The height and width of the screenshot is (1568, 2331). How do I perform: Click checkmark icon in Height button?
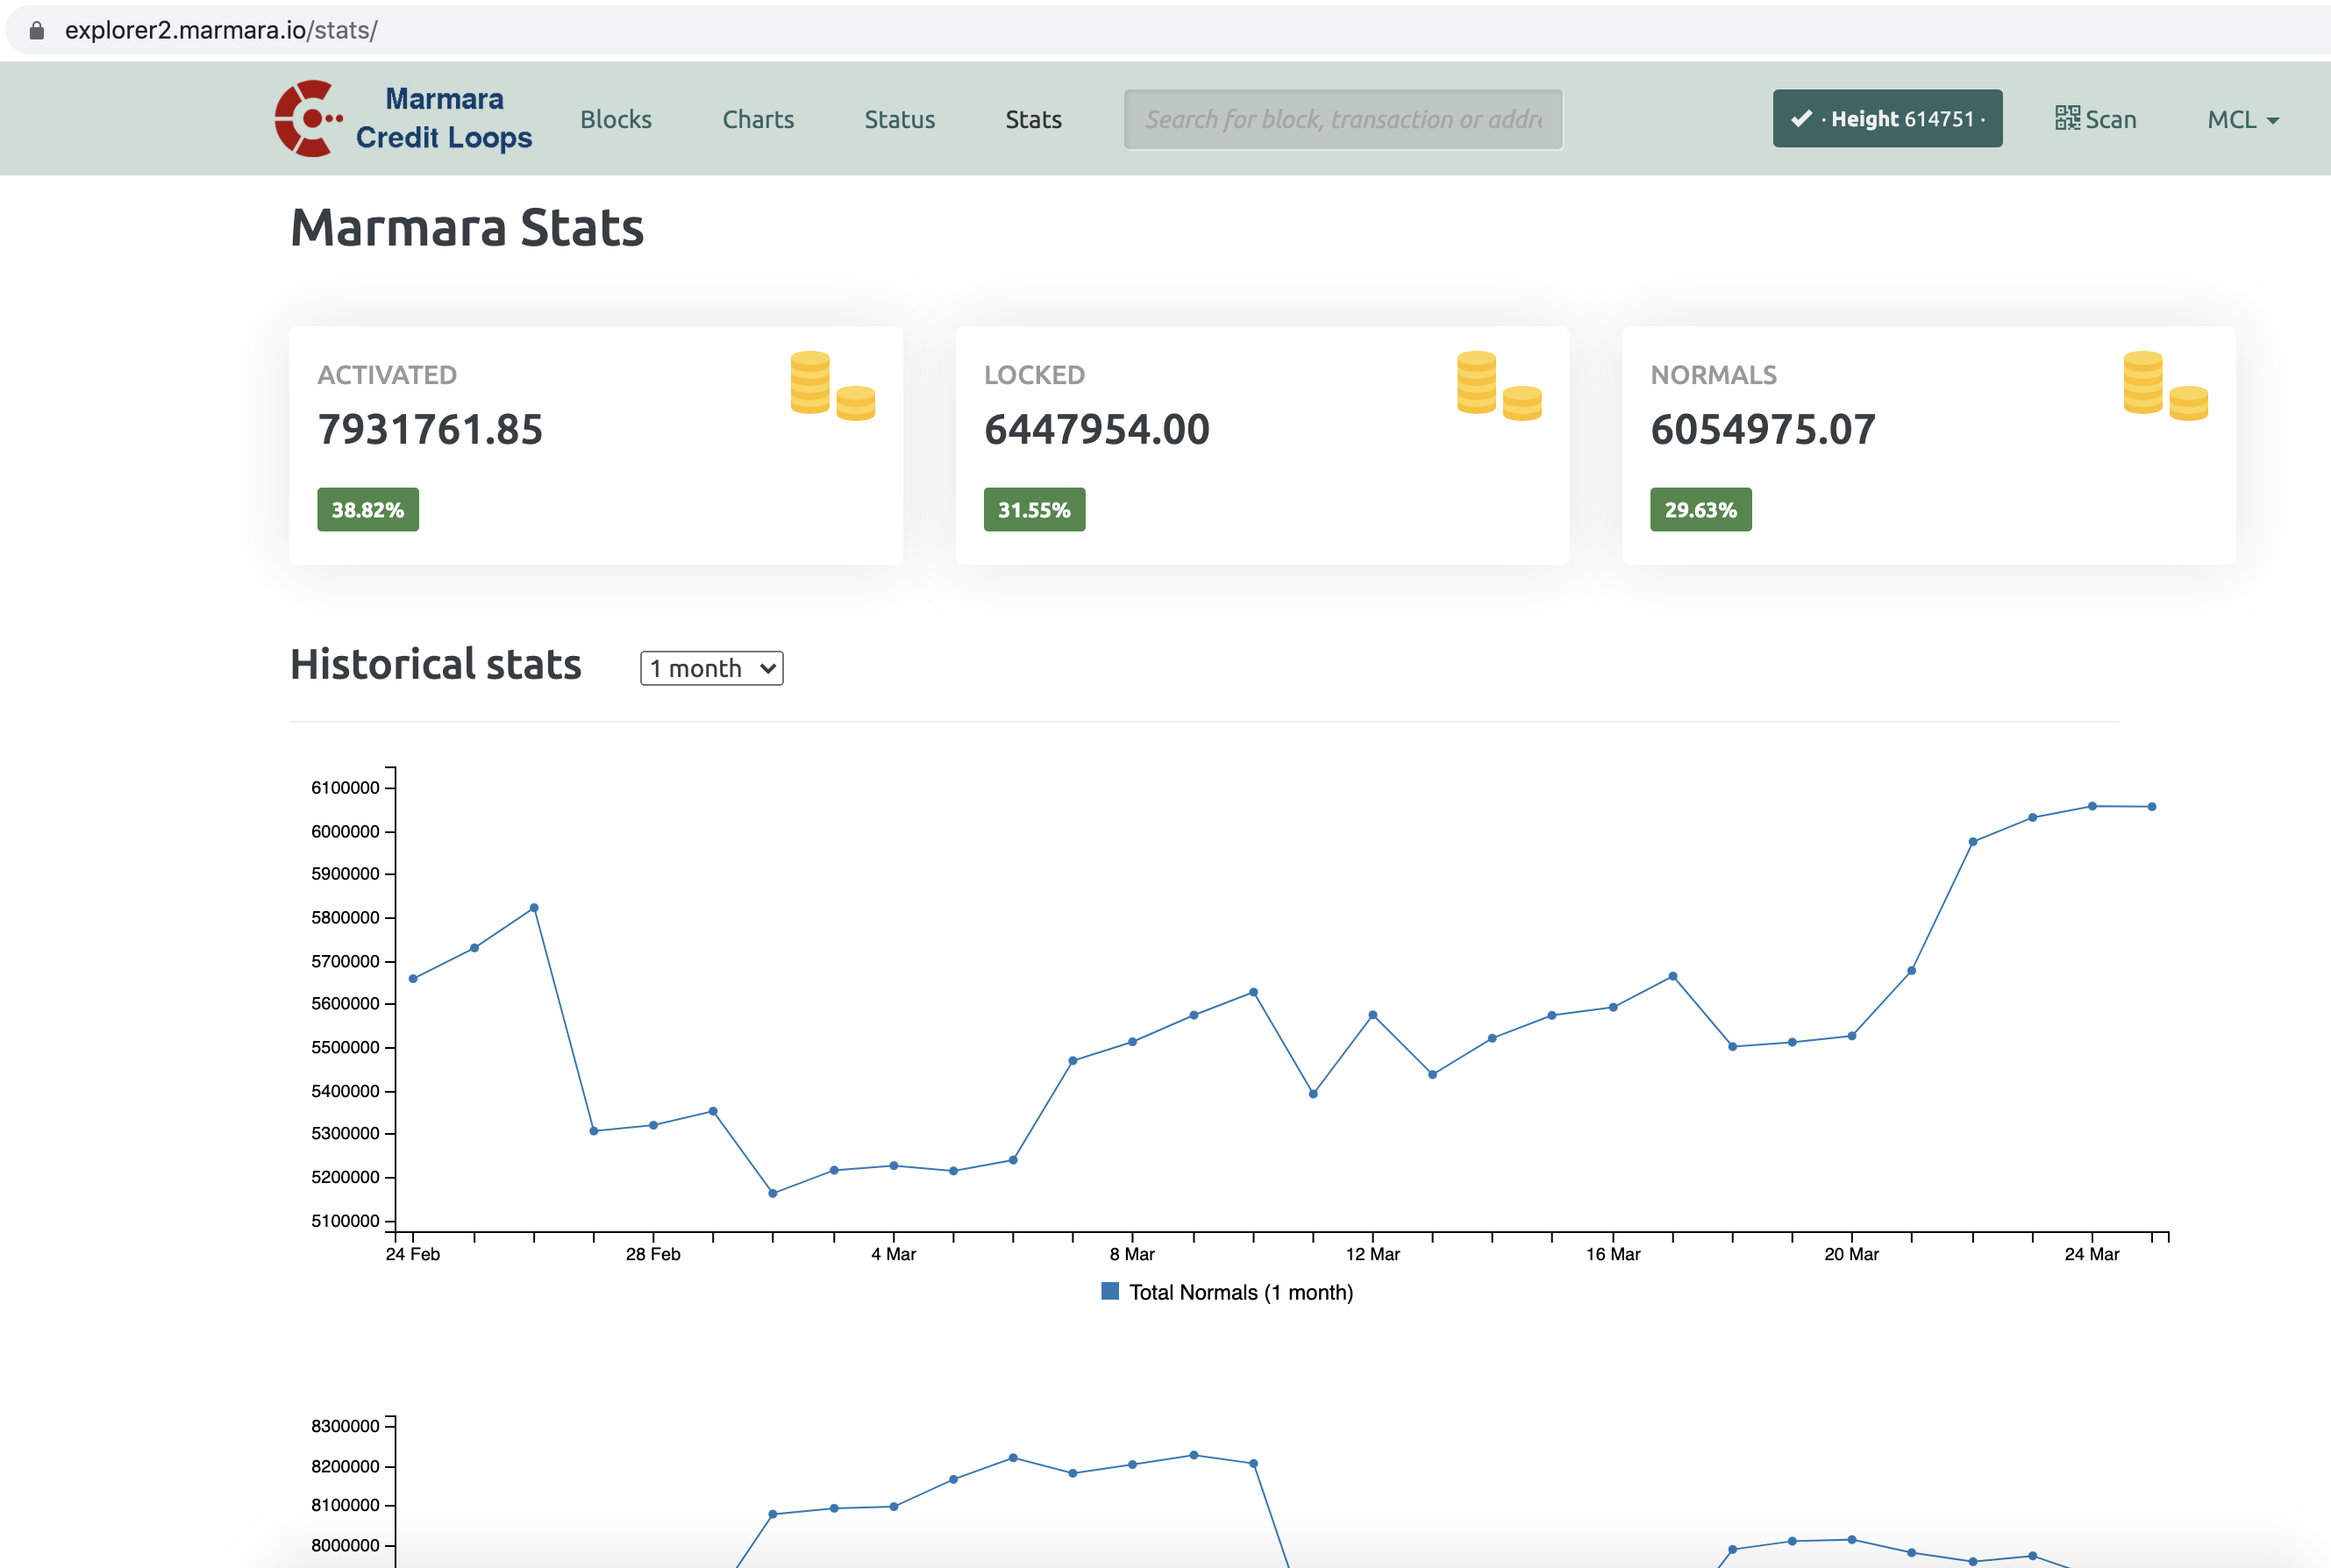(x=1801, y=119)
